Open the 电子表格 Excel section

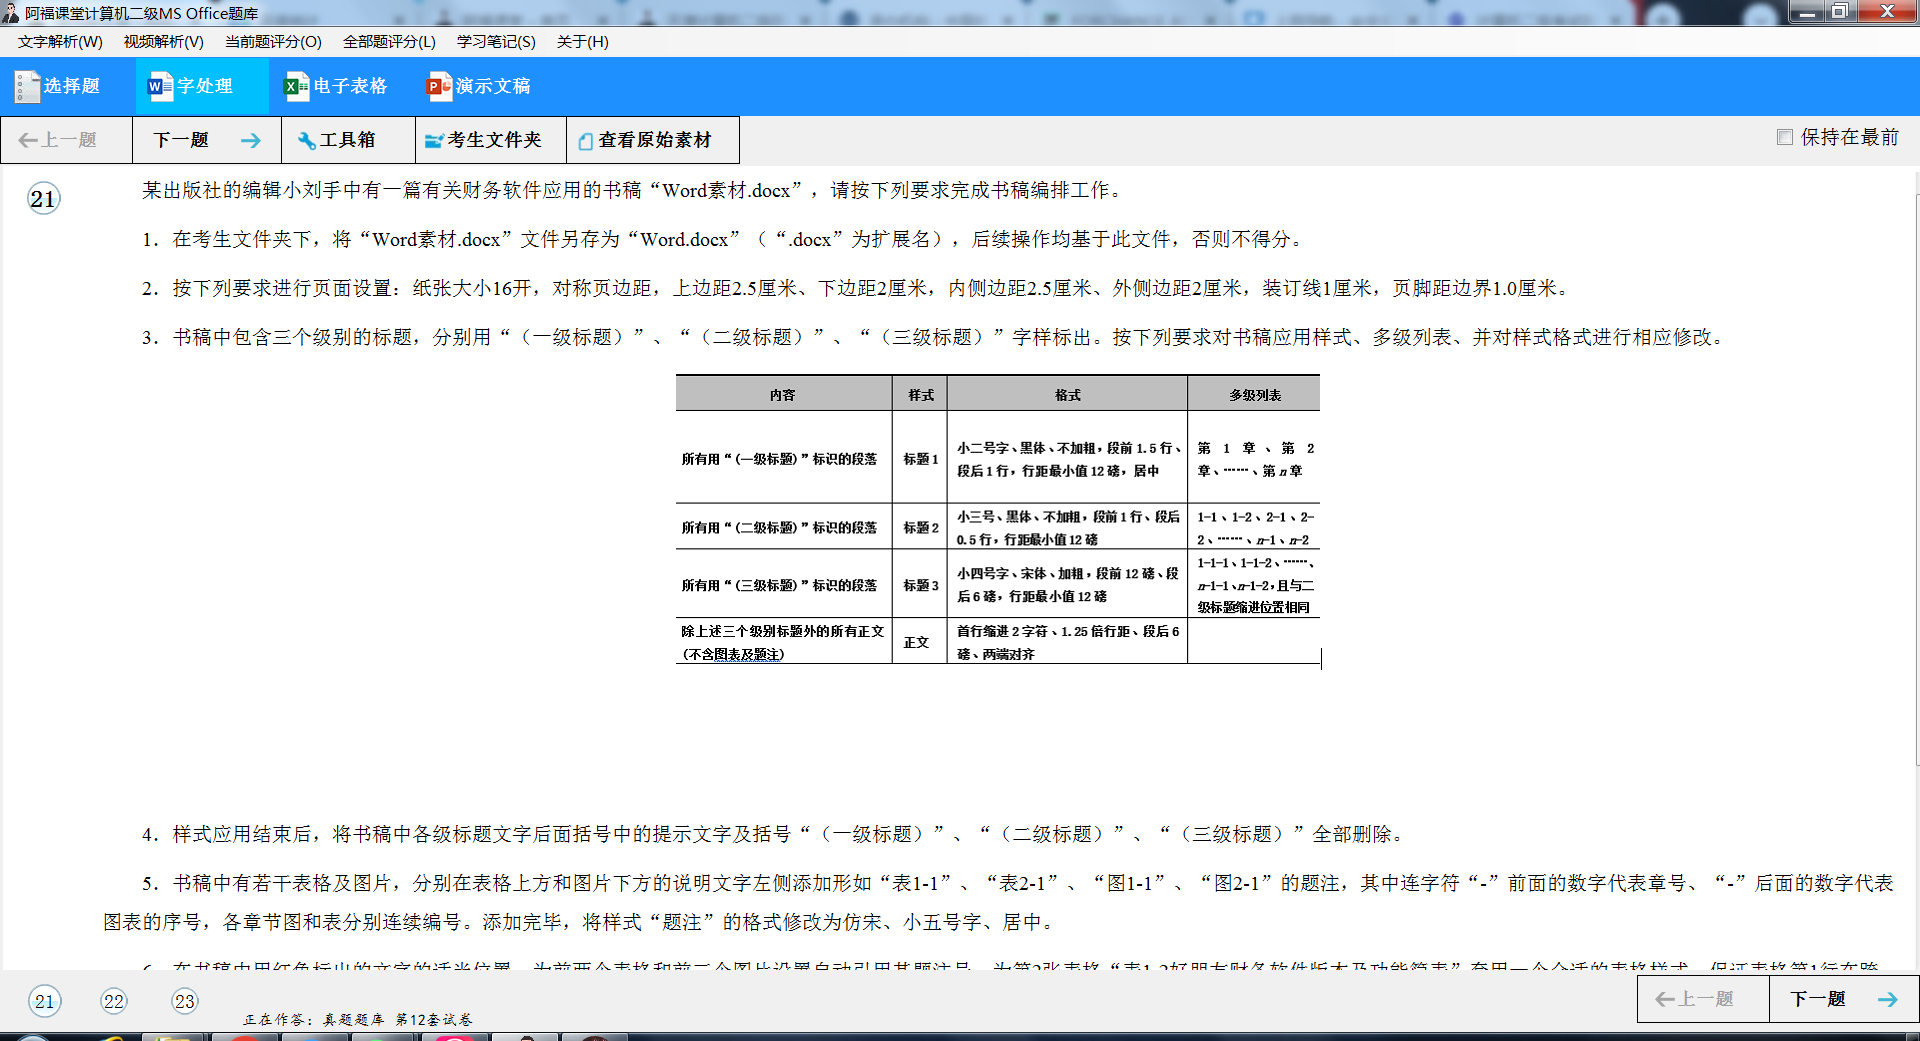336,87
